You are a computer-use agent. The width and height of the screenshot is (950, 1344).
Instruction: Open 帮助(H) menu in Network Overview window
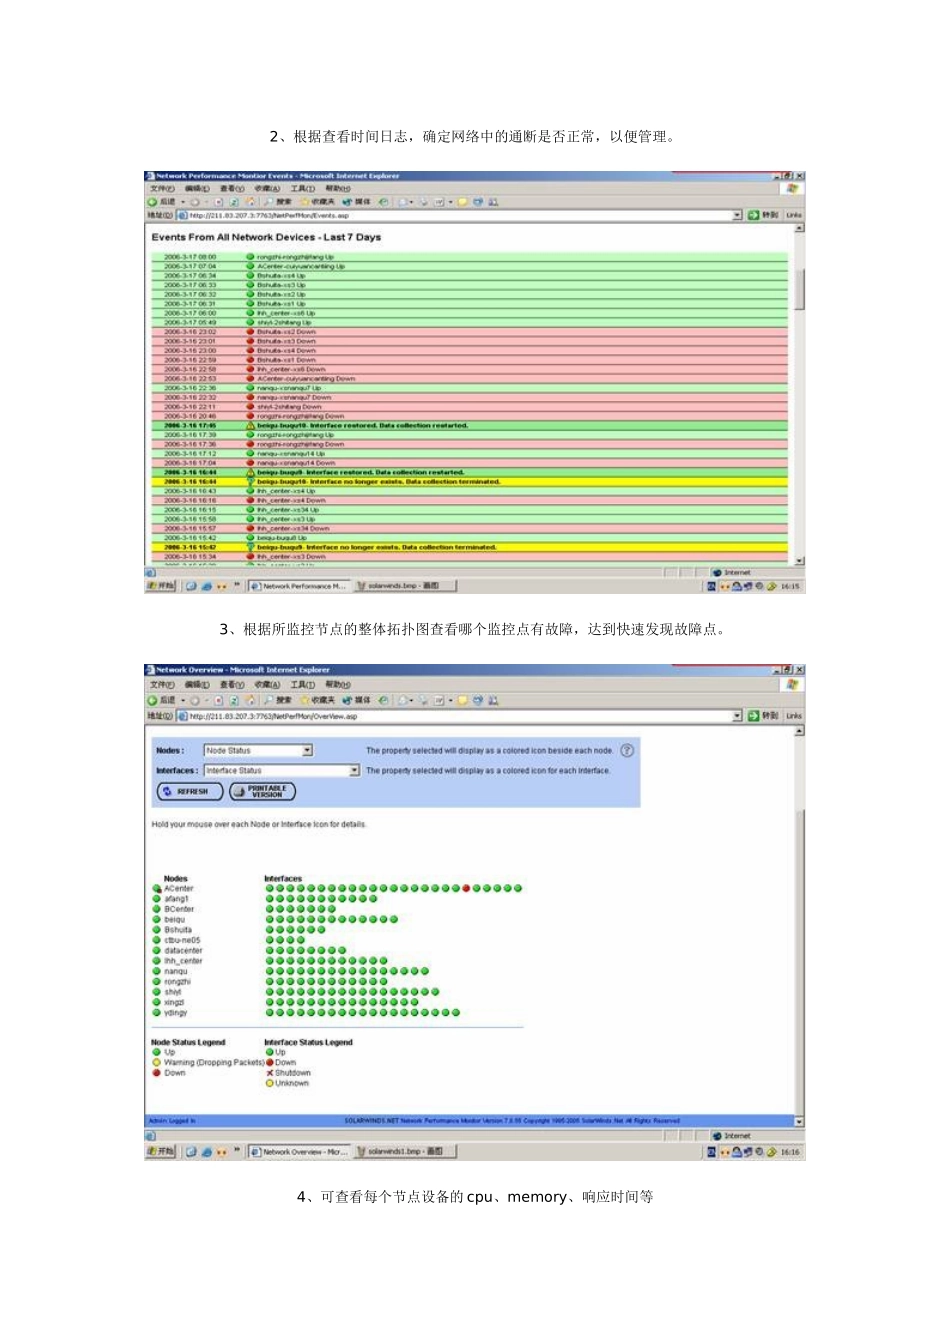coord(338,685)
